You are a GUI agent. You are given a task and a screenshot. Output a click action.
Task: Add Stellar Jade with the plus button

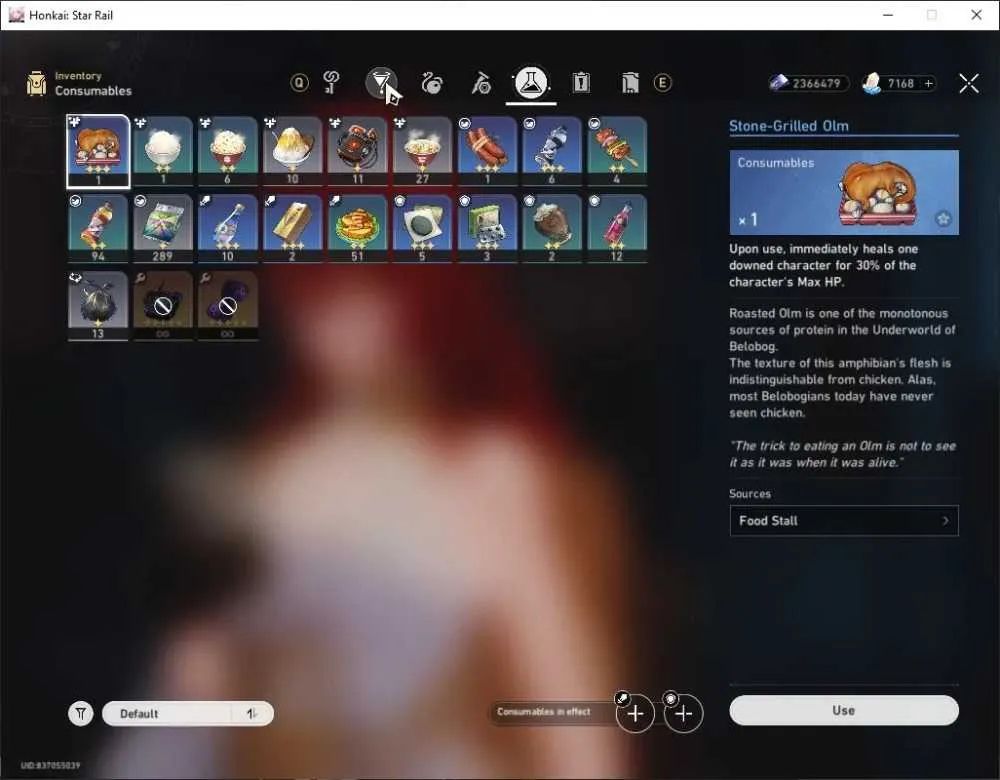point(929,84)
